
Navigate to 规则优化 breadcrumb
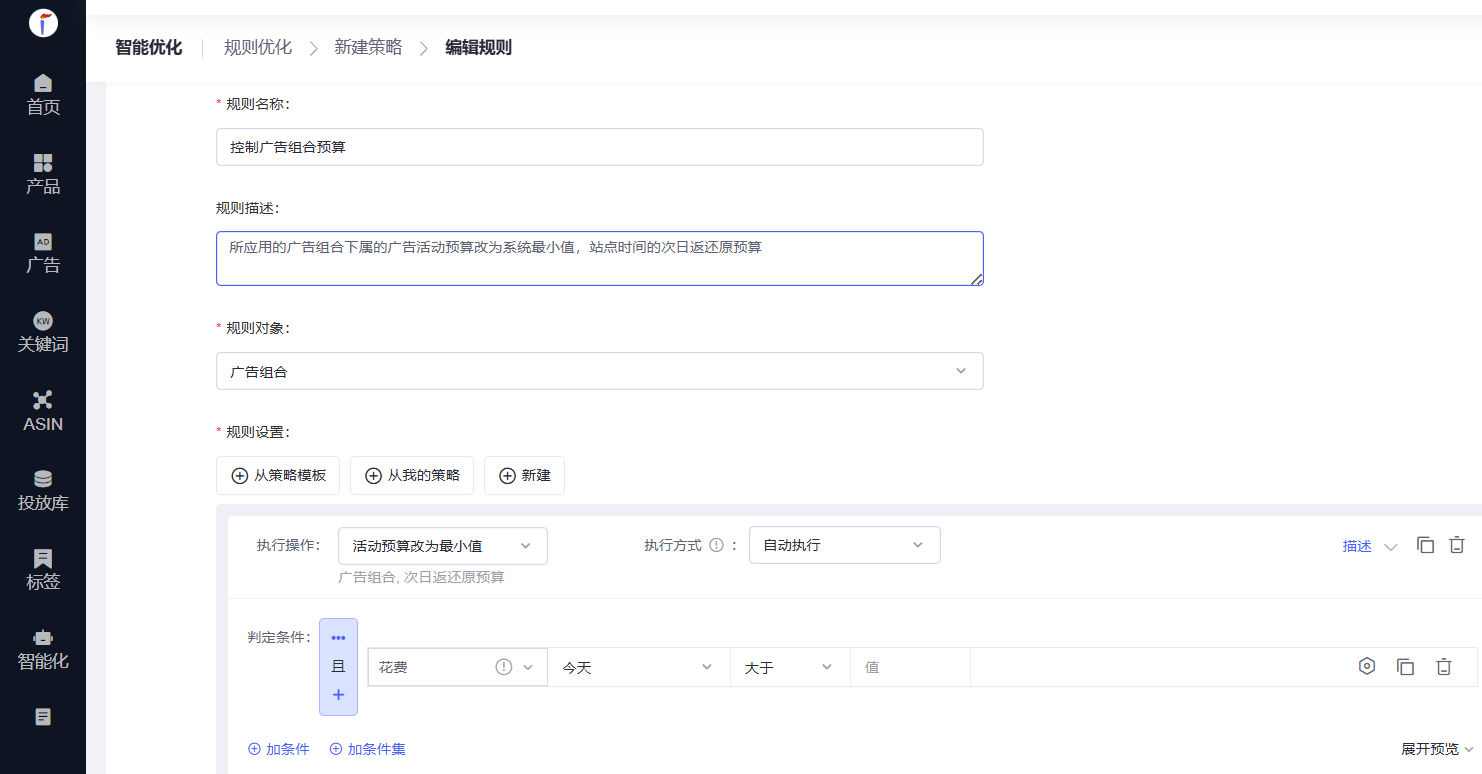click(258, 47)
